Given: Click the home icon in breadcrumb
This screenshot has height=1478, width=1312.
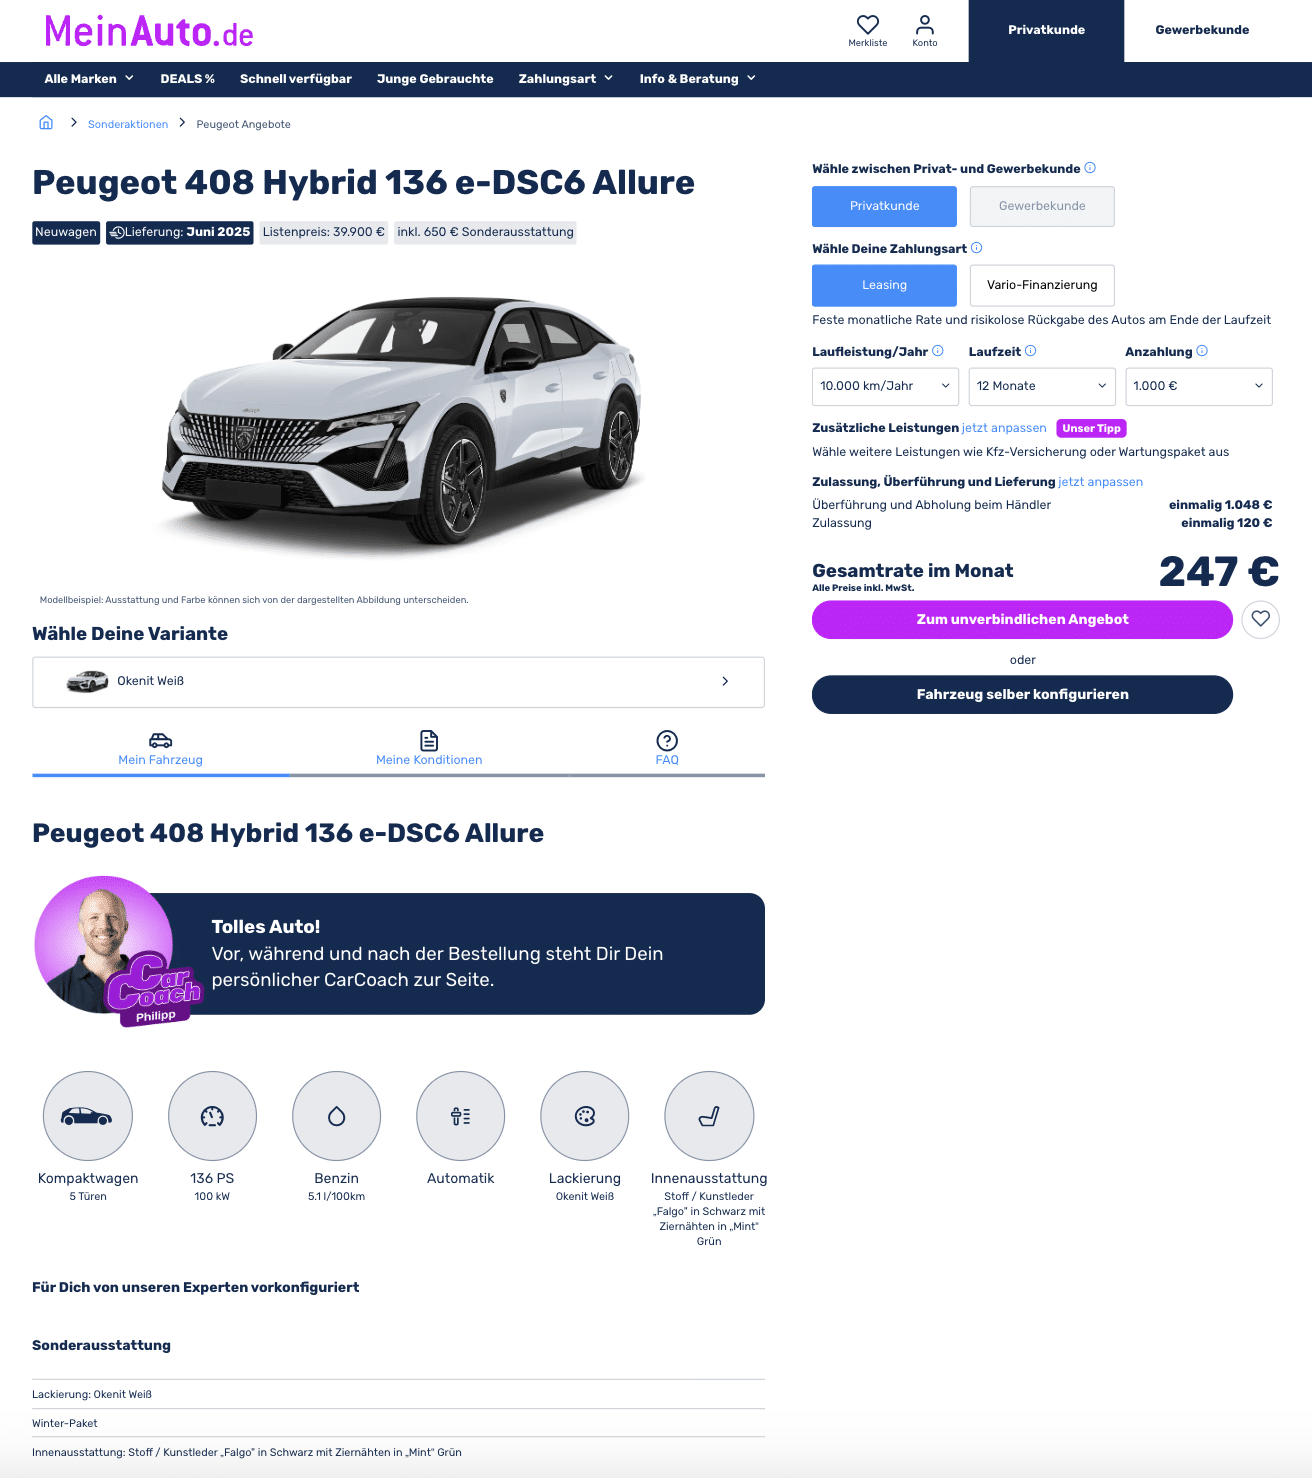Looking at the screenshot, I should pos(46,123).
